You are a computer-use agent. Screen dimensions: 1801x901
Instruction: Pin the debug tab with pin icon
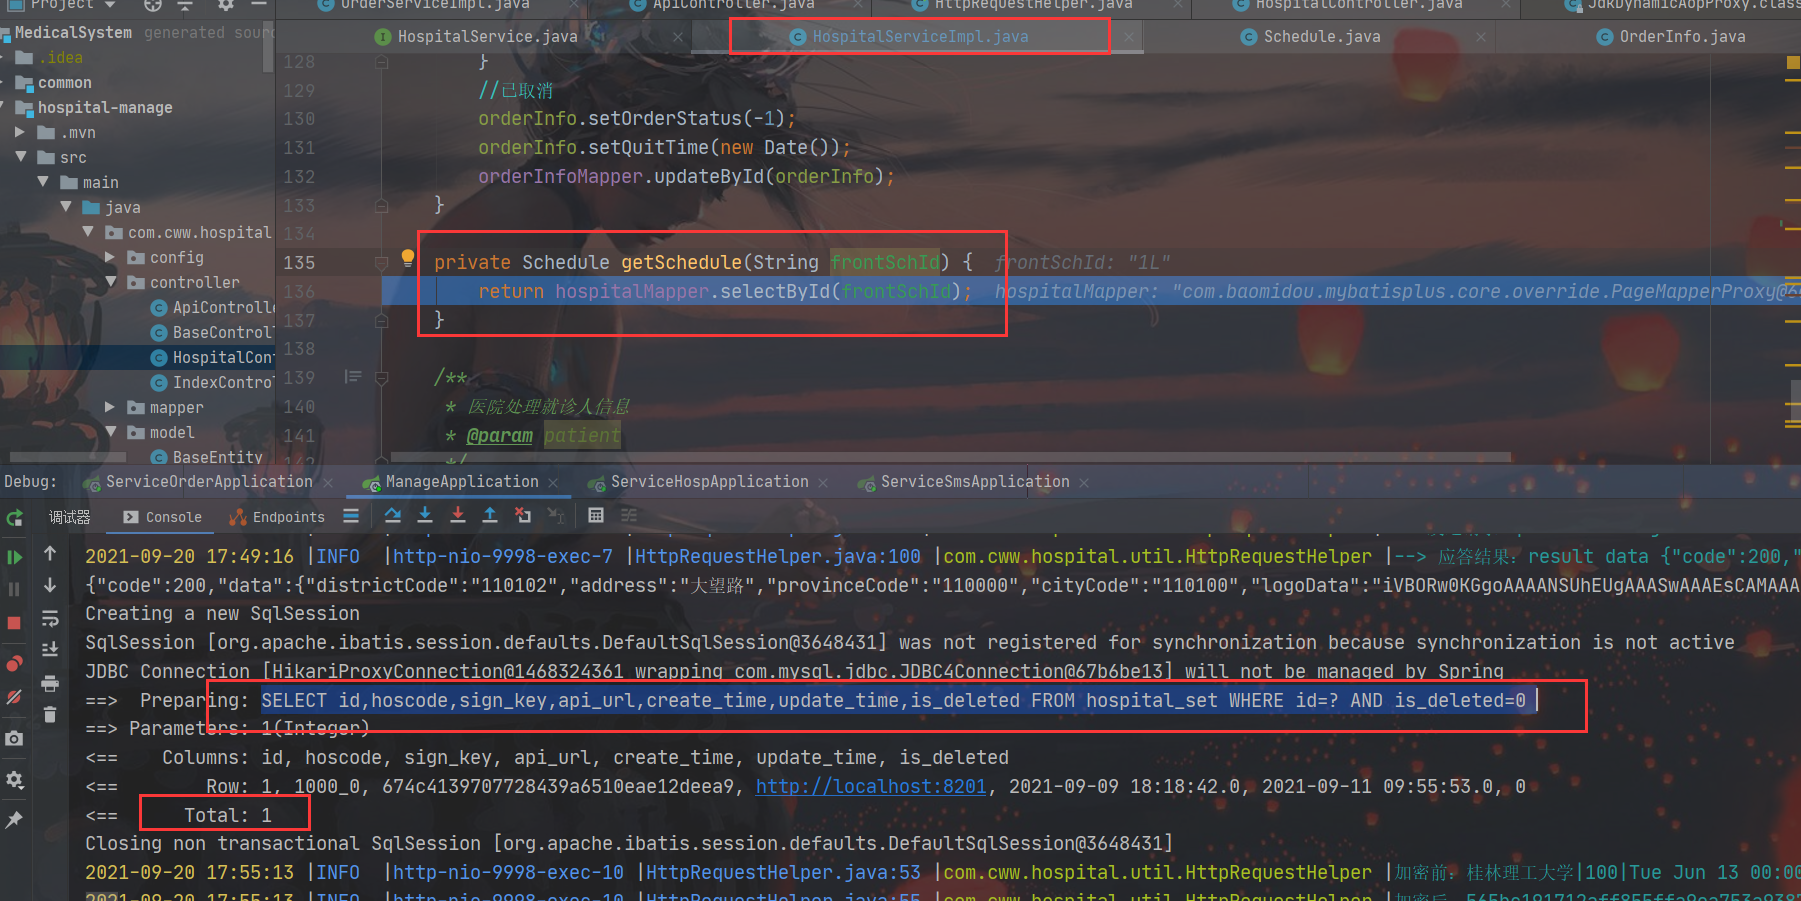(x=14, y=820)
